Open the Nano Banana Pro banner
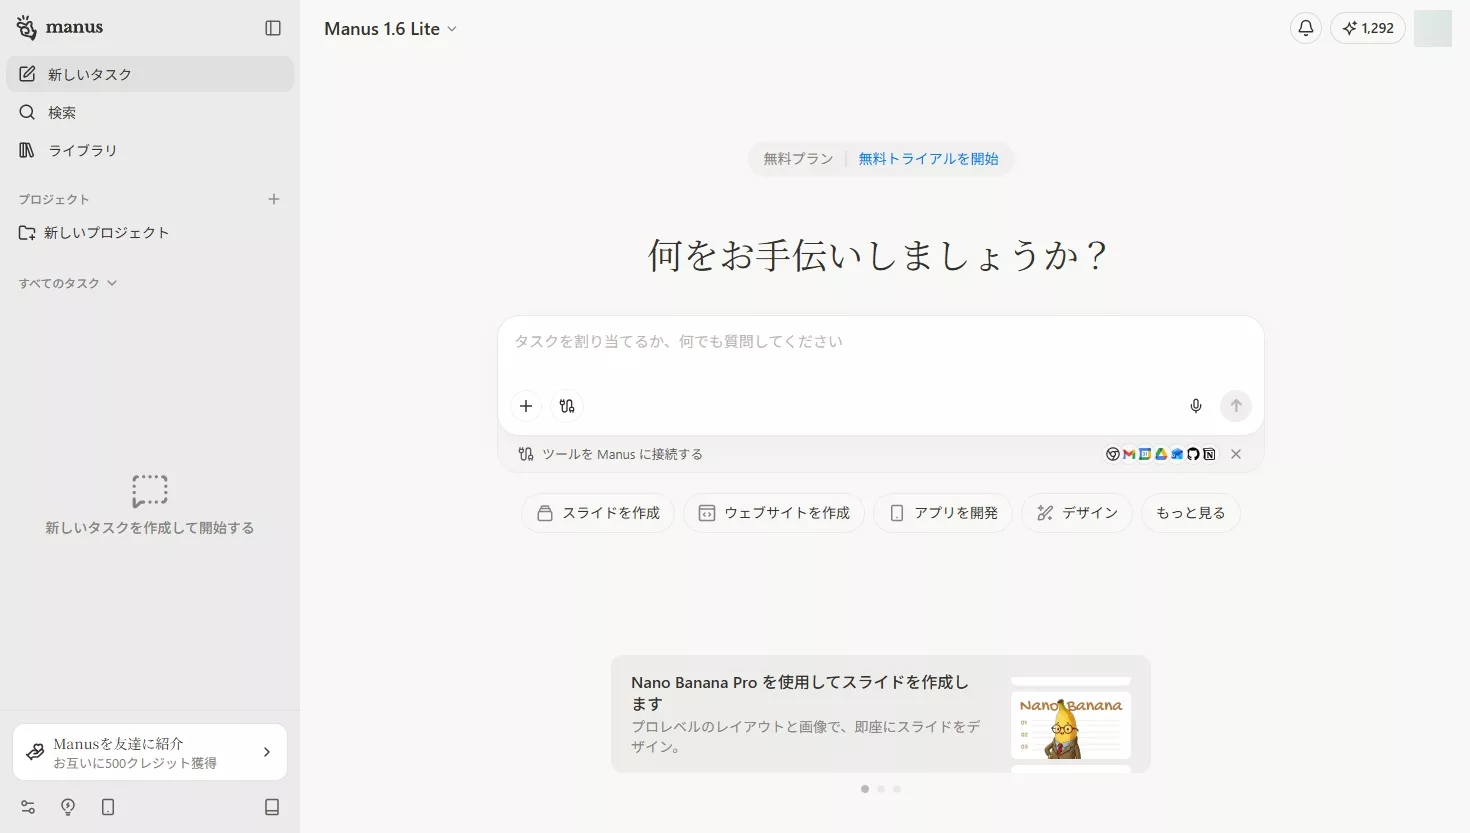This screenshot has height=833, width=1470. tap(880, 714)
